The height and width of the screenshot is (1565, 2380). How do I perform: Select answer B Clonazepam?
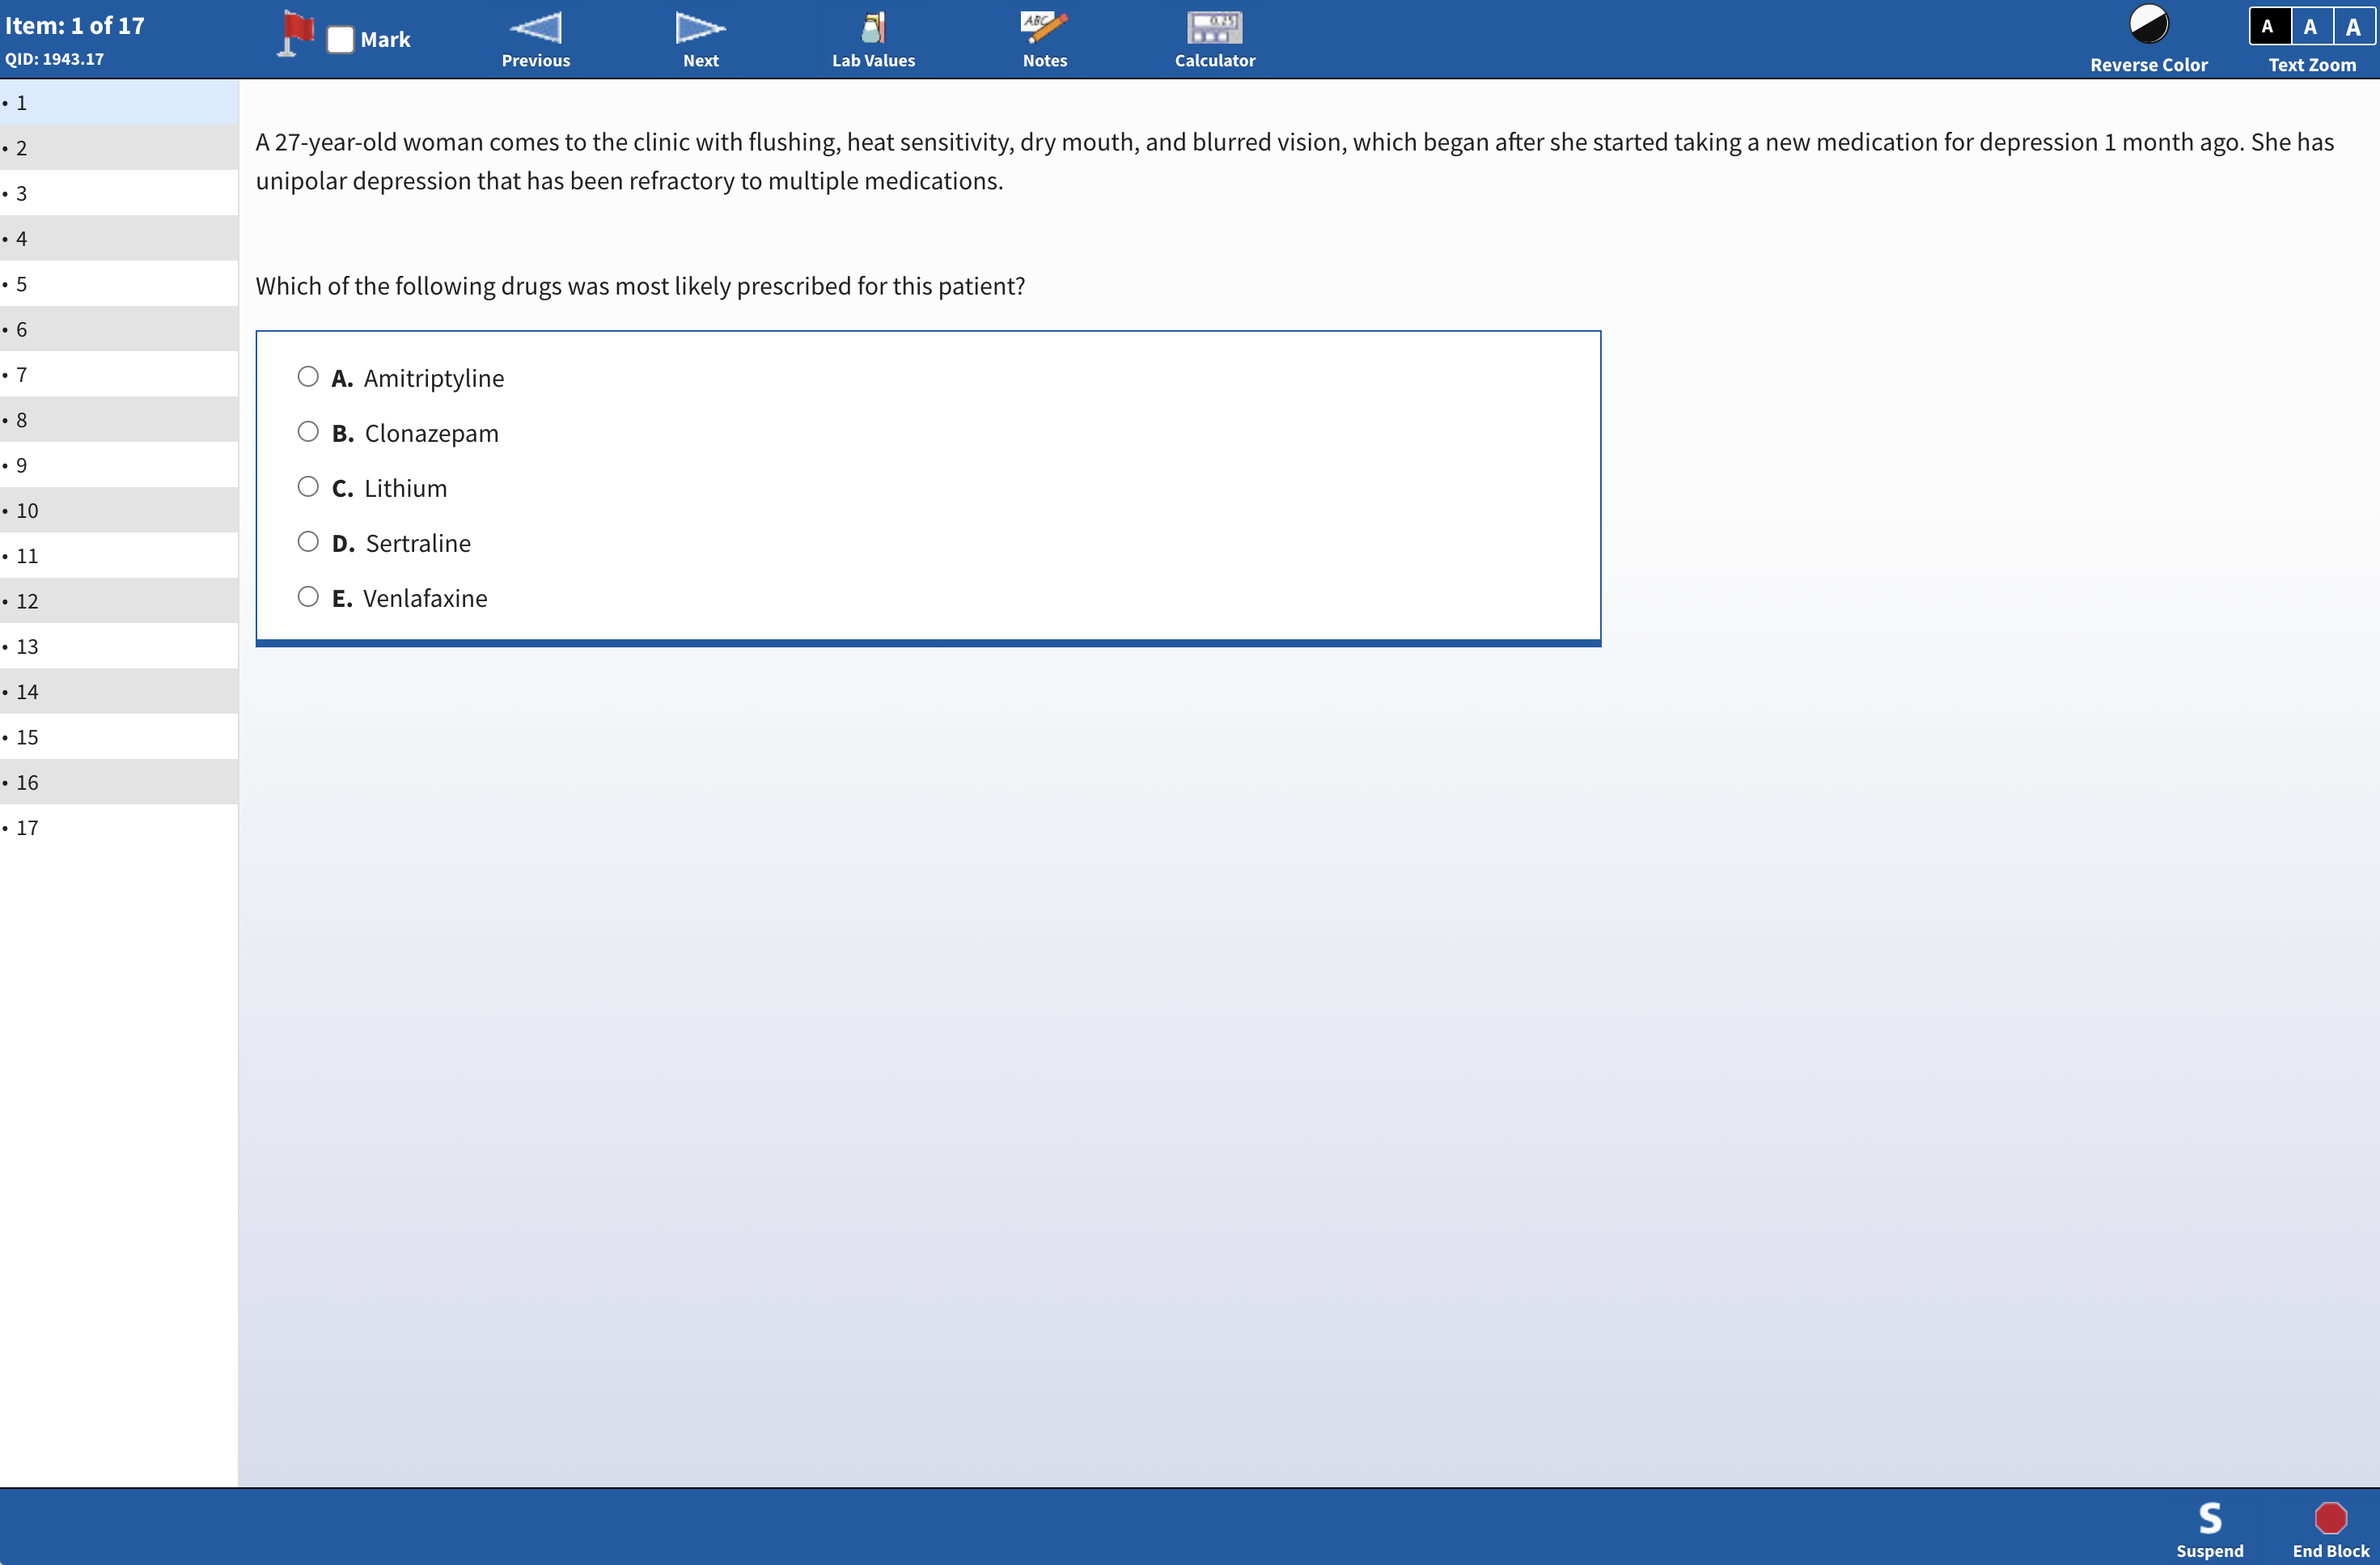308,432
